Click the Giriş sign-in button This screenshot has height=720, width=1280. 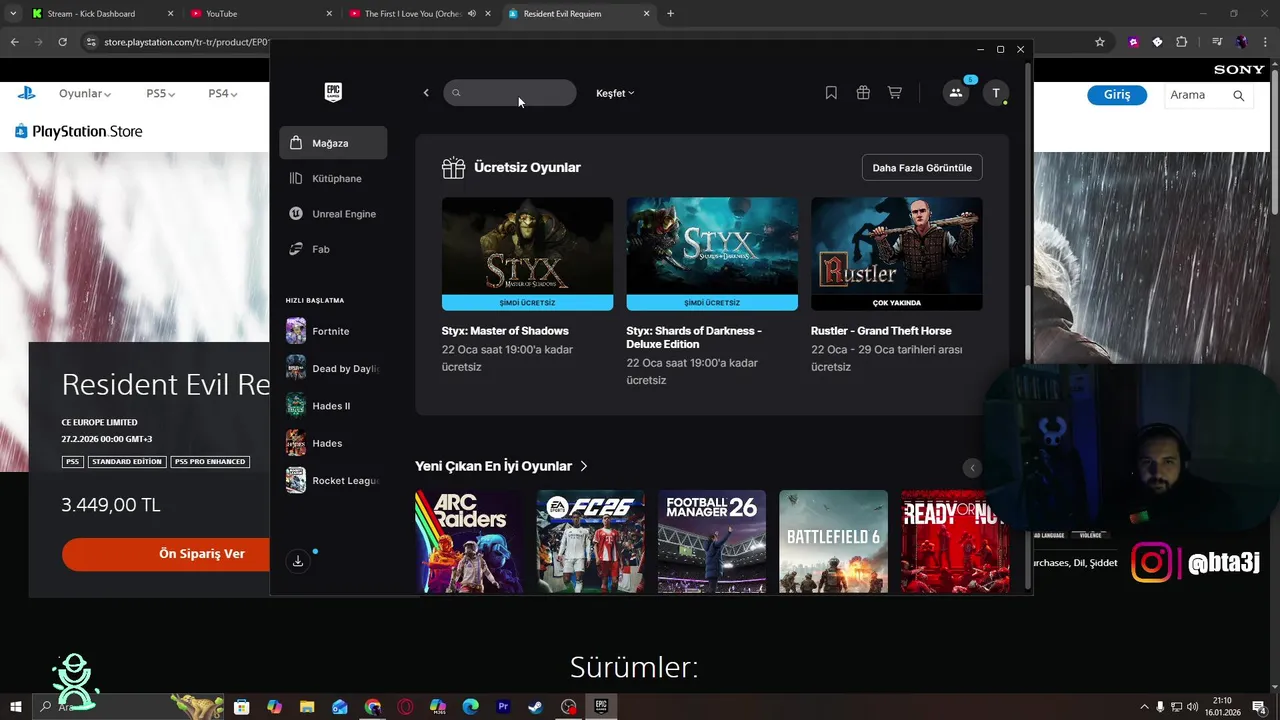click(x=1117, y=95)
